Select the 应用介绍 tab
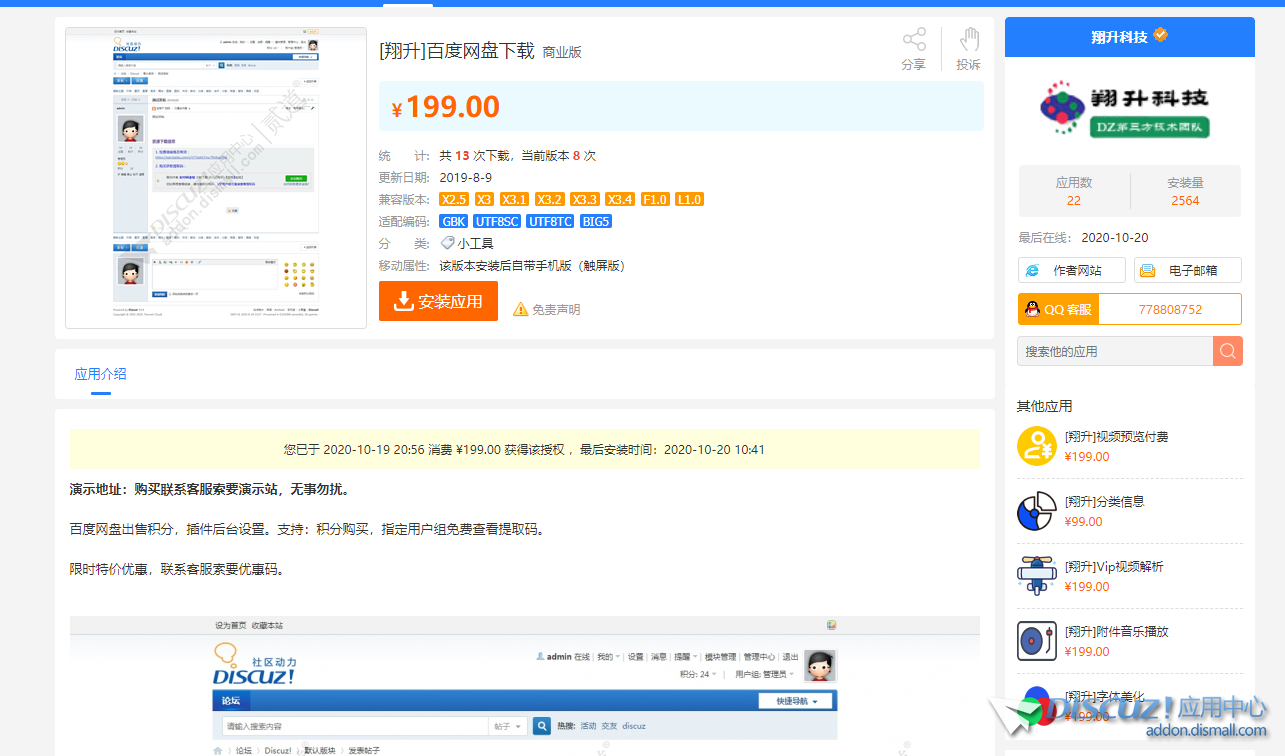The image size is (1285, 756). pos(101,374)
